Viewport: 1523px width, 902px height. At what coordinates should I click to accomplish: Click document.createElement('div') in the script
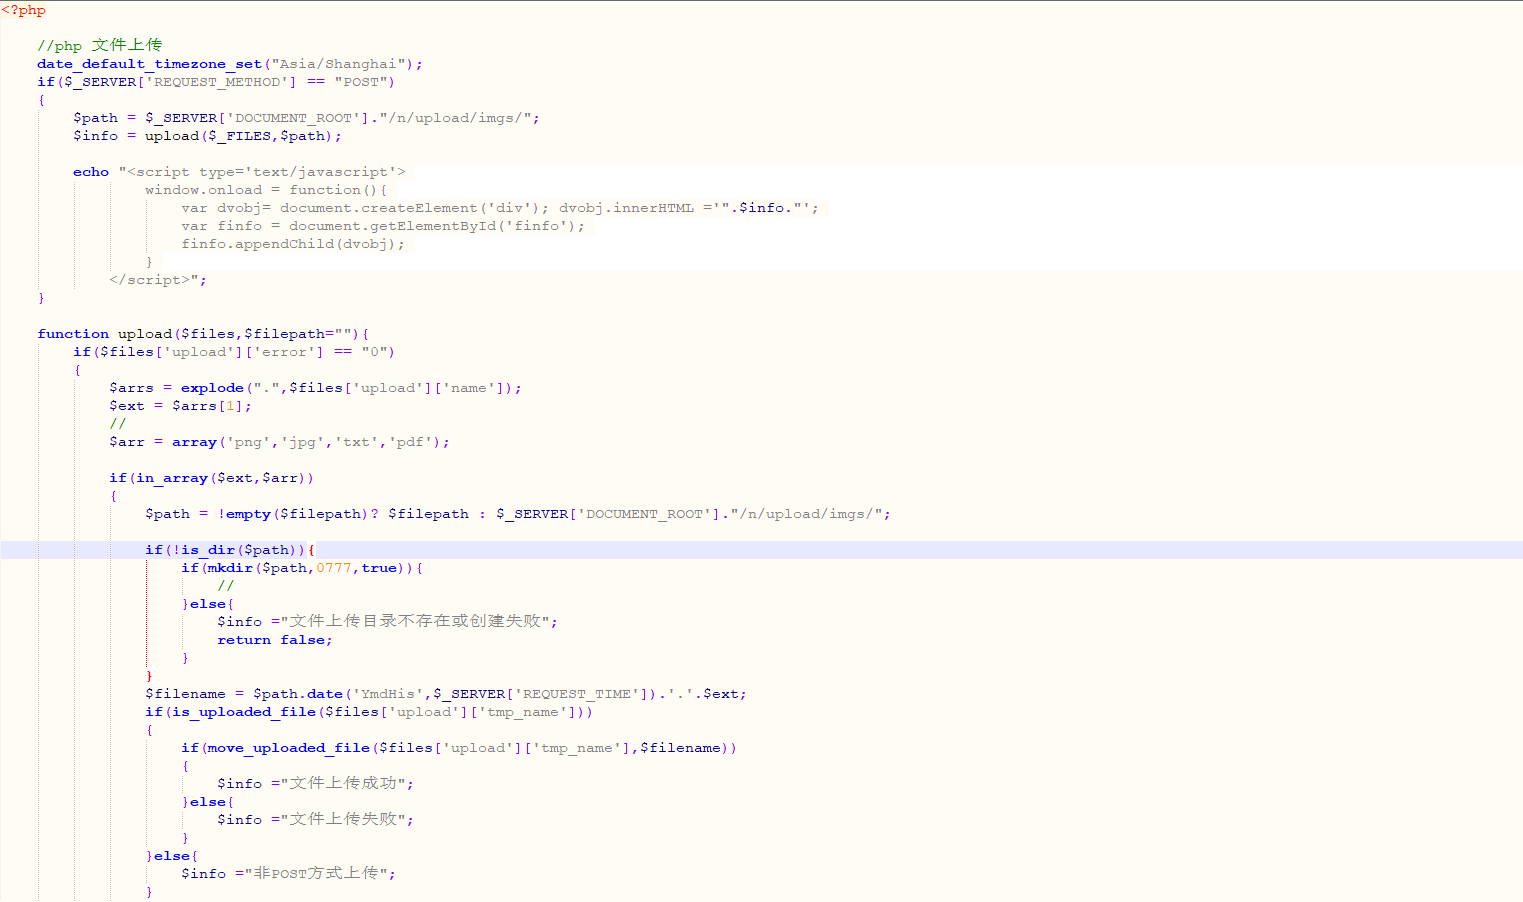(x=414, y=208)
